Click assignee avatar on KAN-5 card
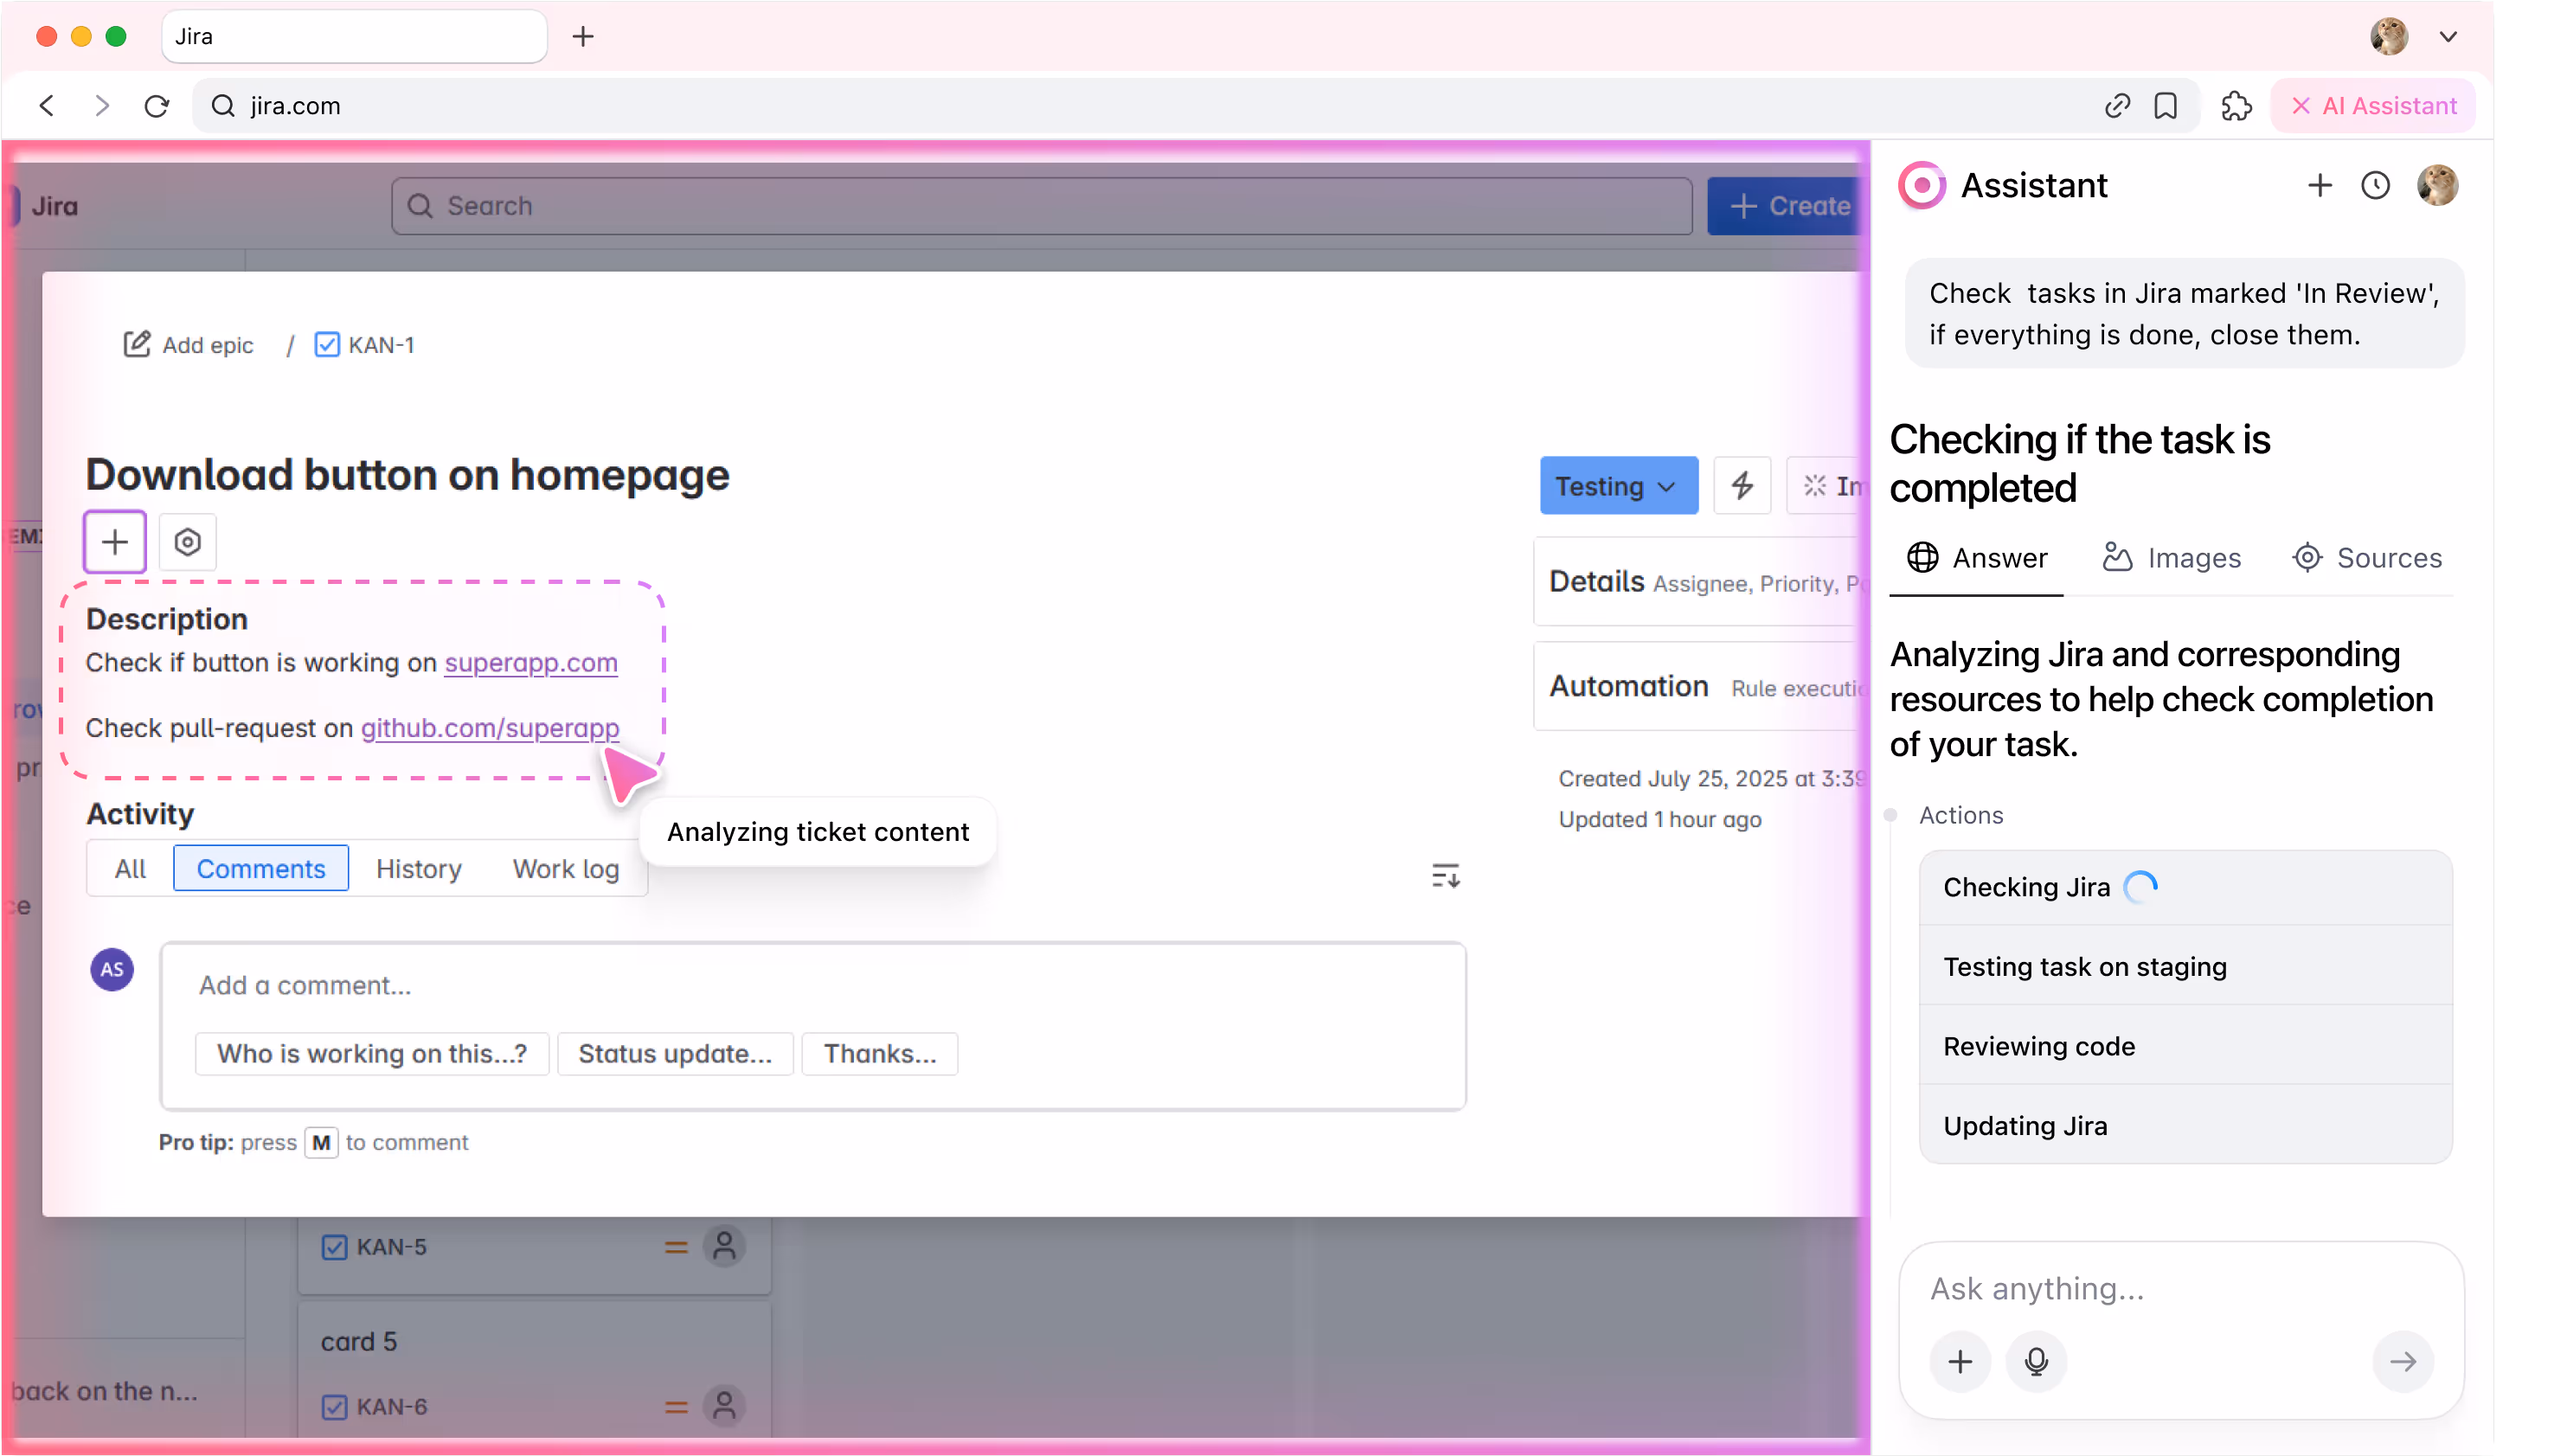This screenshot has width=2554, height=1456. click(x=724, y=1247)
